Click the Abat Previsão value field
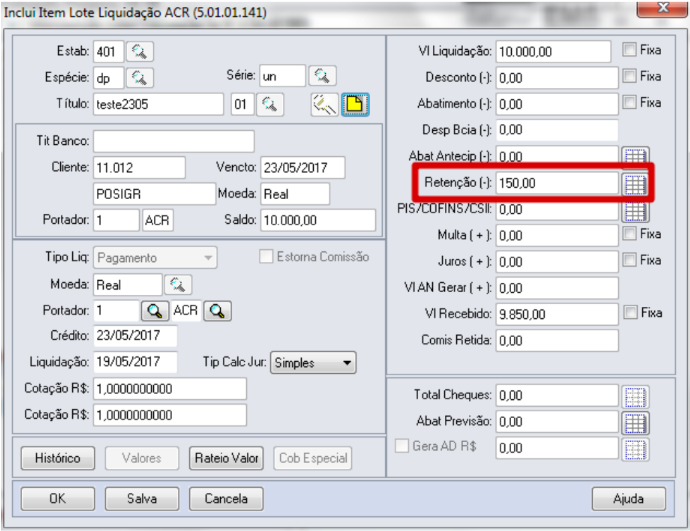 click(557, 422)
